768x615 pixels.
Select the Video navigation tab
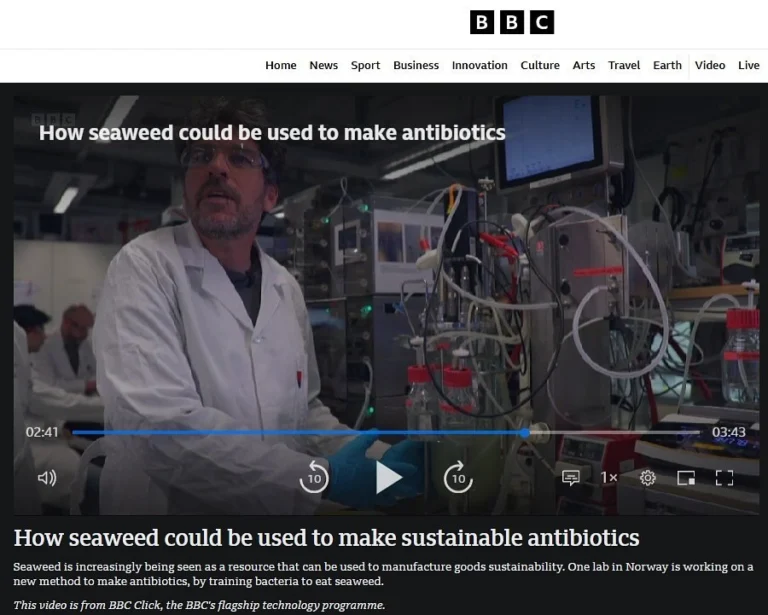[x=710, y=65]
